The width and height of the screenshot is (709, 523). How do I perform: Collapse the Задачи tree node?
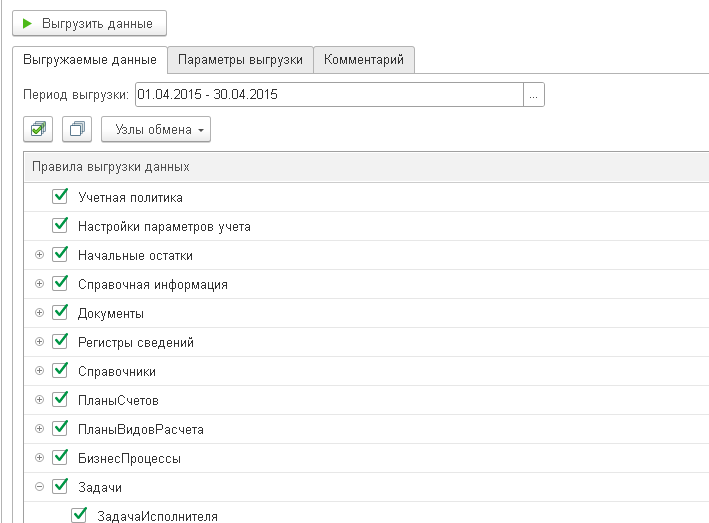point(39,487)
